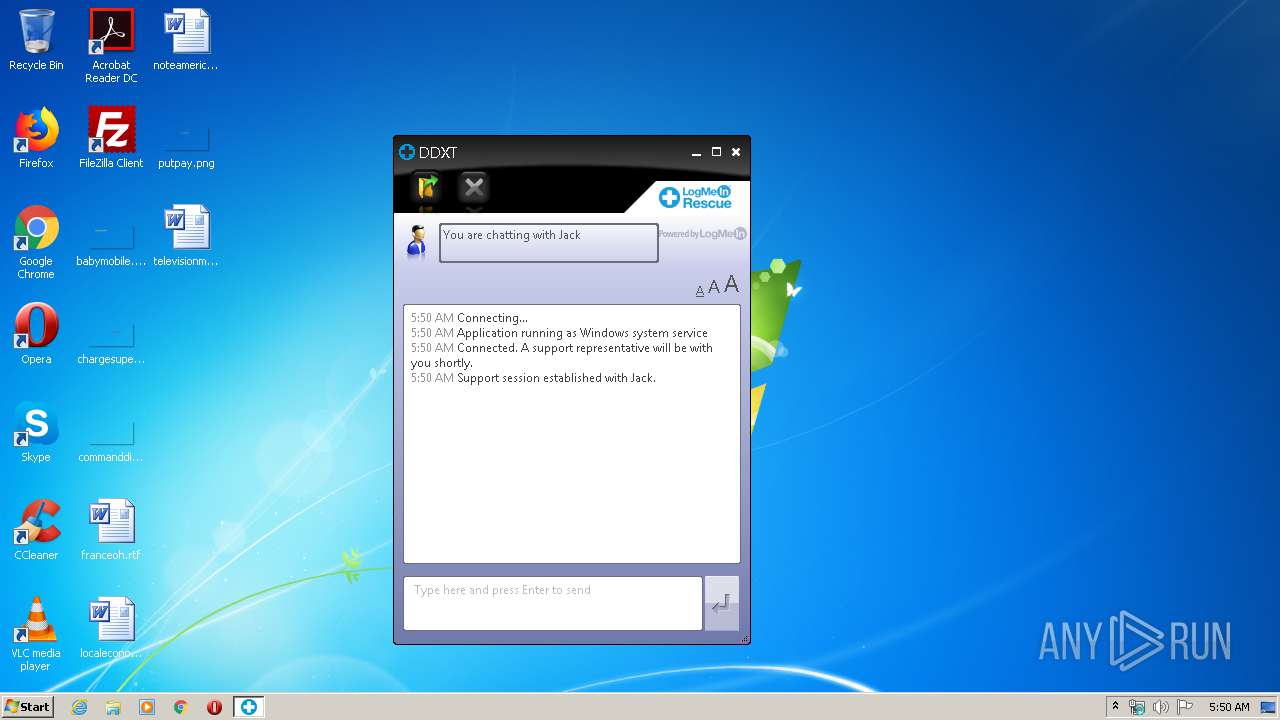
Task: Select the medium font size A
Action: click(x=714, y=288)
